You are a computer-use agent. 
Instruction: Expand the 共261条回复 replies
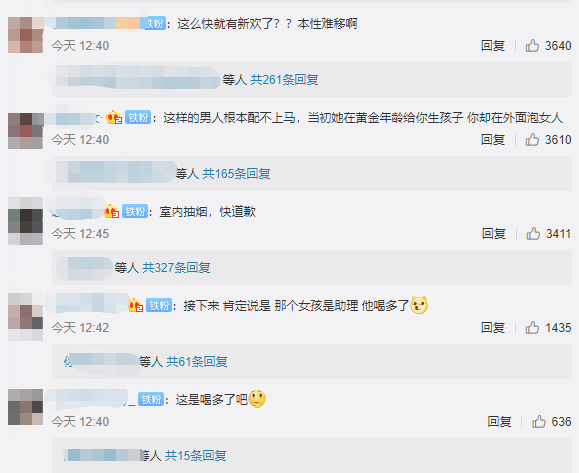coord(284,79)
